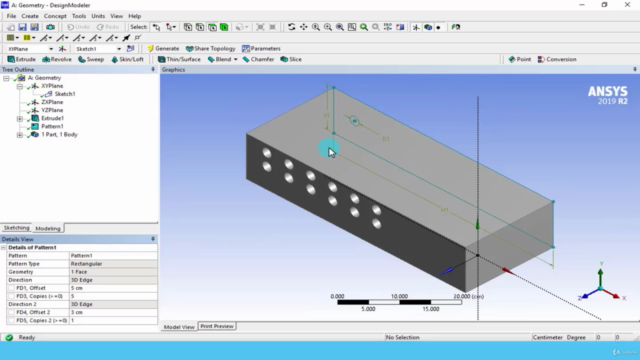Switch to the Sketching tab
The height and width of the screenshot is (360, 640).
pos(17,228)
